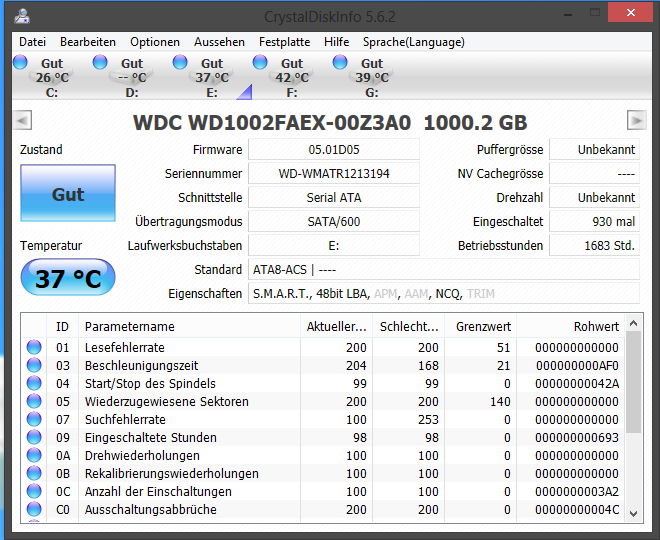Click status orb in Drehwiederholungen row

tap(34, 455)
